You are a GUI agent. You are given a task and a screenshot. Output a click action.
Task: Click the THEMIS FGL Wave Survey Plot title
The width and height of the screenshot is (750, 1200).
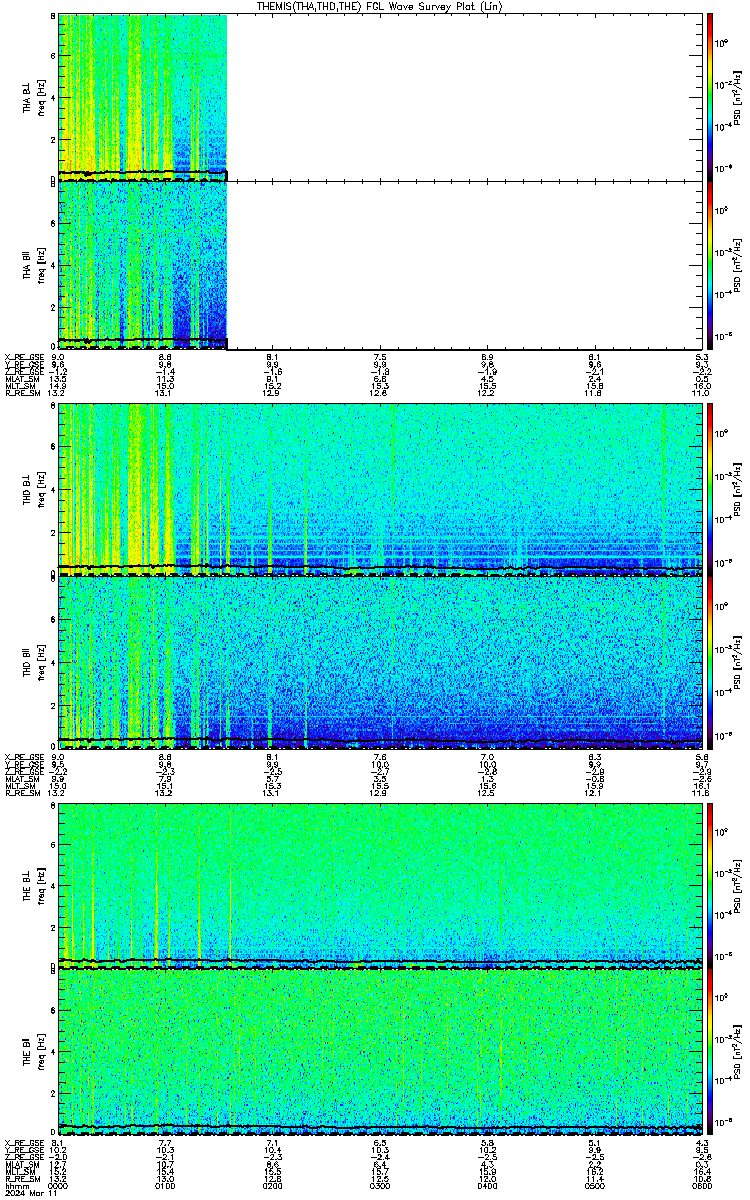(380, 6)
